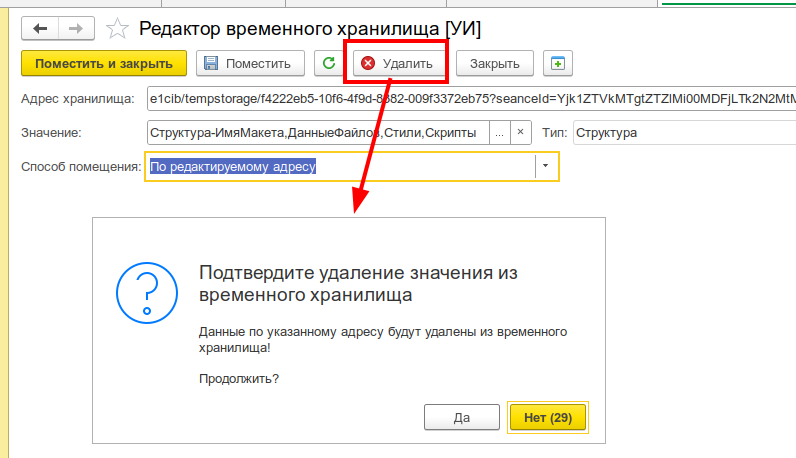796x458 pixels.
Task: Click the 'Закрыть' button
Action: (x=494, y=63)
